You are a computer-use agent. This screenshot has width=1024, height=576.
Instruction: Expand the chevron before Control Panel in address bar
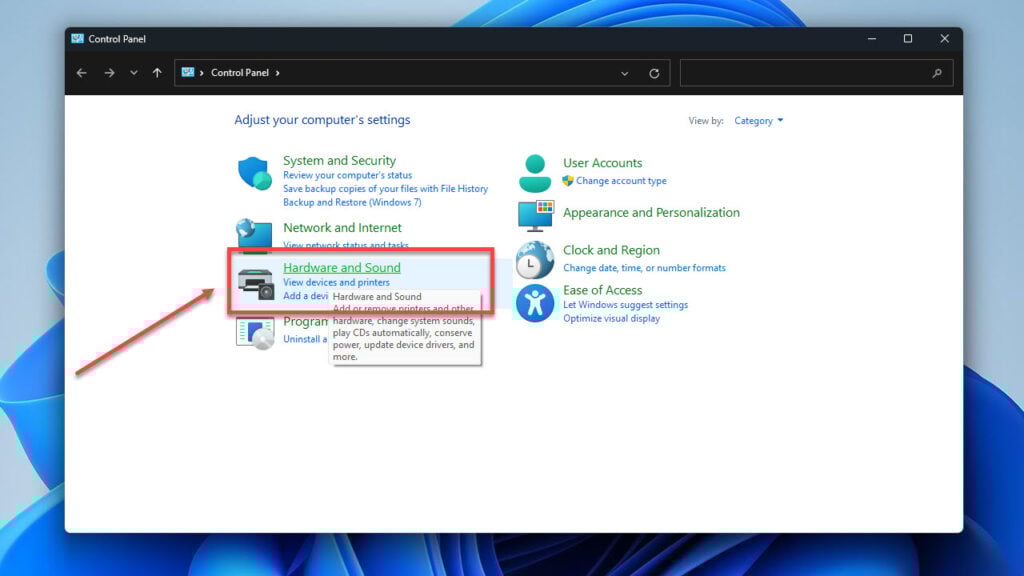(x=202, y=73)
